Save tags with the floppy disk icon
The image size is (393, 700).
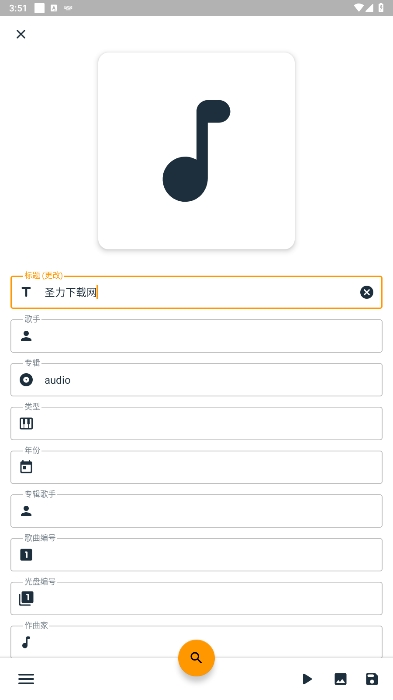point(372,679)
